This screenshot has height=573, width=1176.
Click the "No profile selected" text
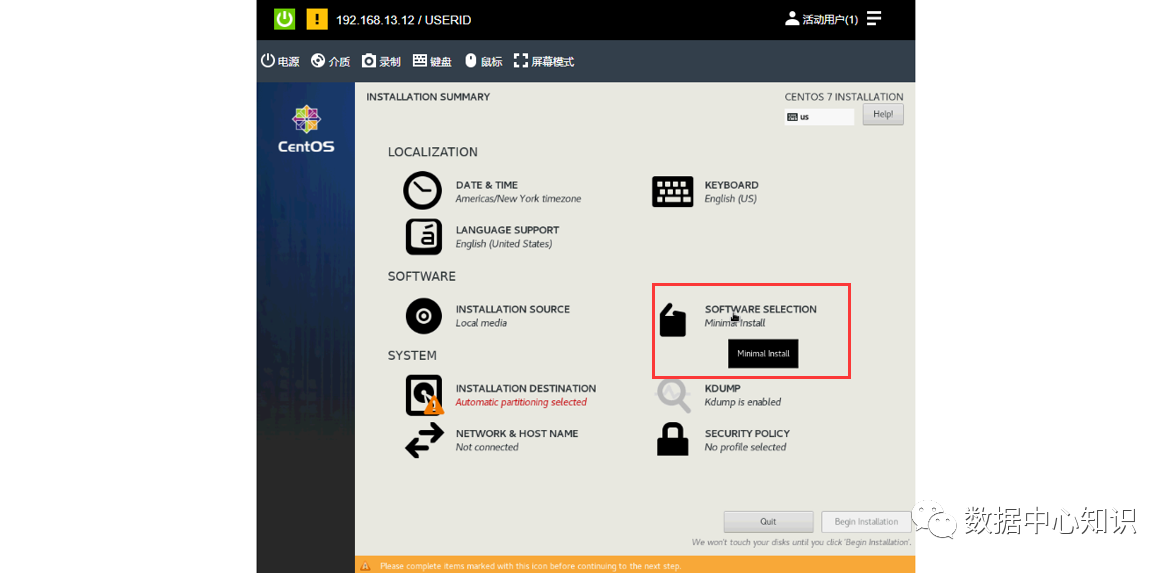(746, 448)
